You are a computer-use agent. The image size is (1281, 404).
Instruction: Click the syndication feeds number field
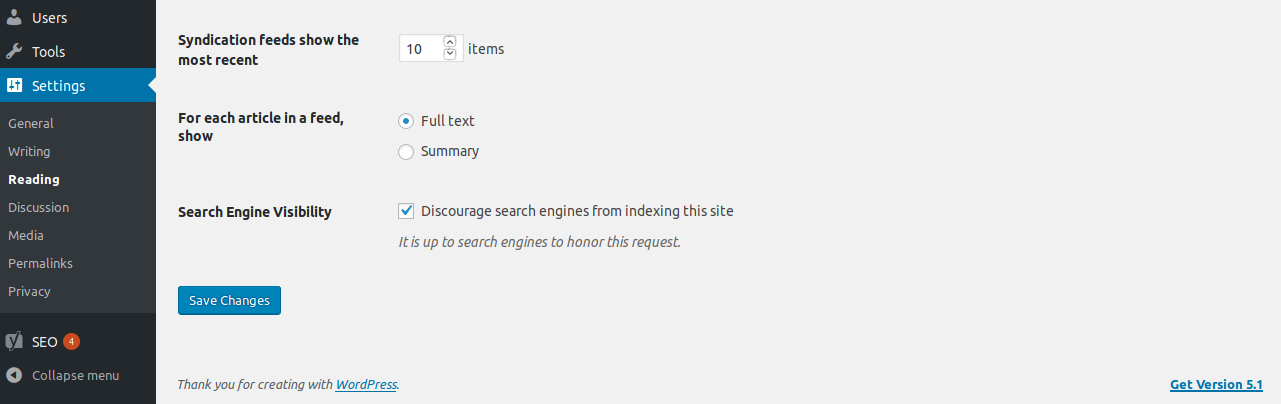click(421, 48)
